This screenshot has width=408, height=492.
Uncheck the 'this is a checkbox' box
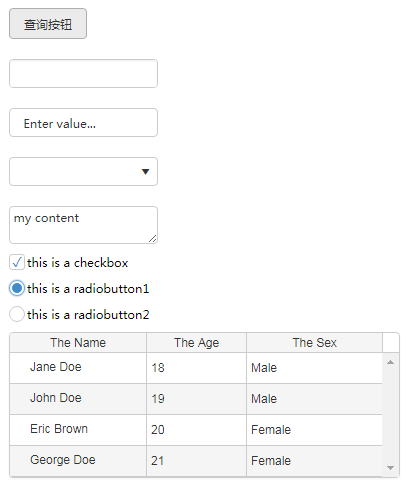[x=17, y=262]
